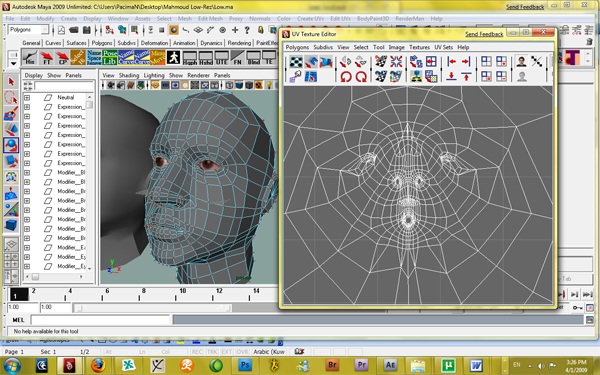The height and width of the screenshot is (375, 600).
Task: Click the Pose Lib shelf button
Action: [x=110, y=57]
